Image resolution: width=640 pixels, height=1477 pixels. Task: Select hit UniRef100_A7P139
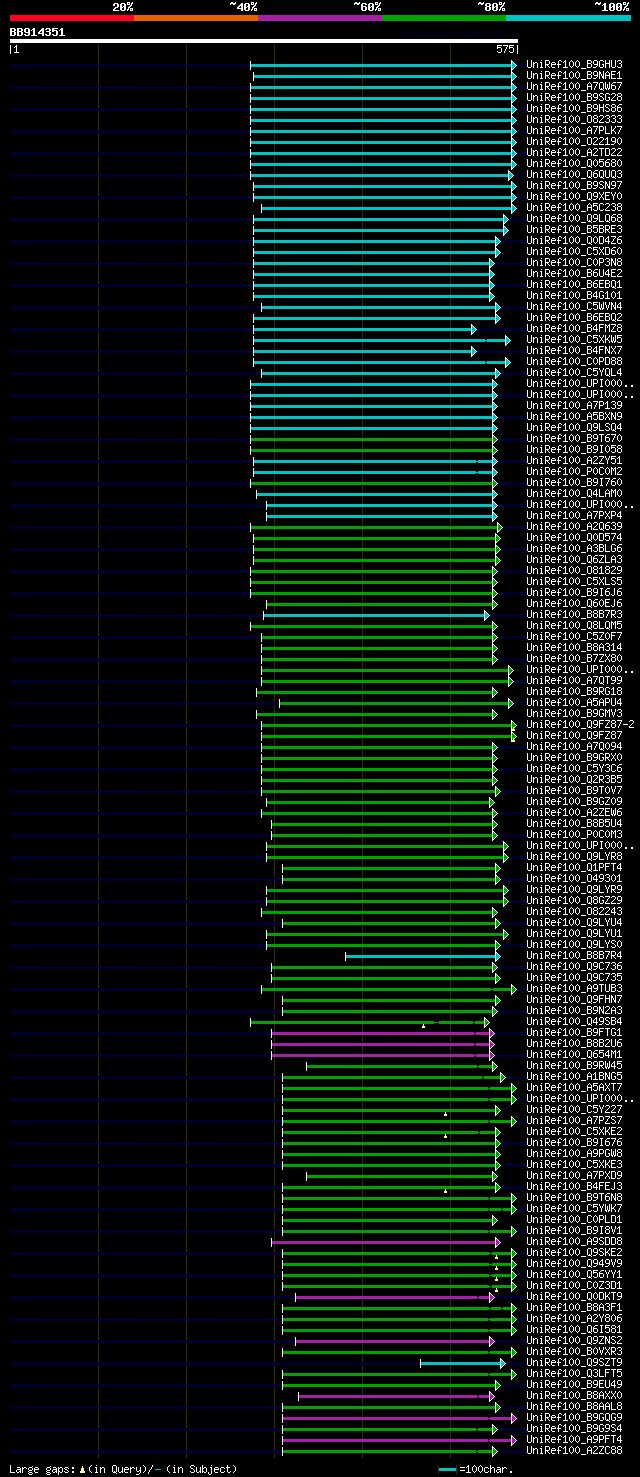(x=574, y=405)
